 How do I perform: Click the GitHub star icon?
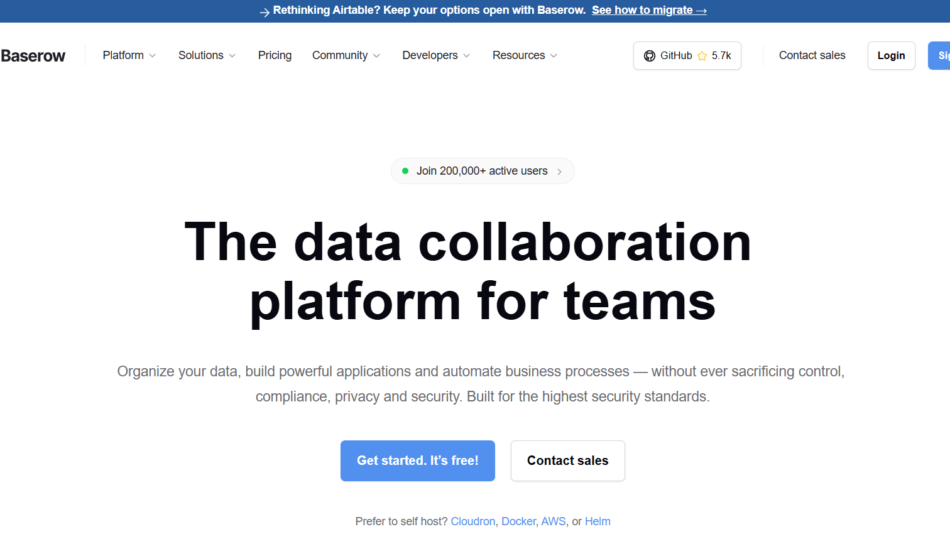coord(702,56)
